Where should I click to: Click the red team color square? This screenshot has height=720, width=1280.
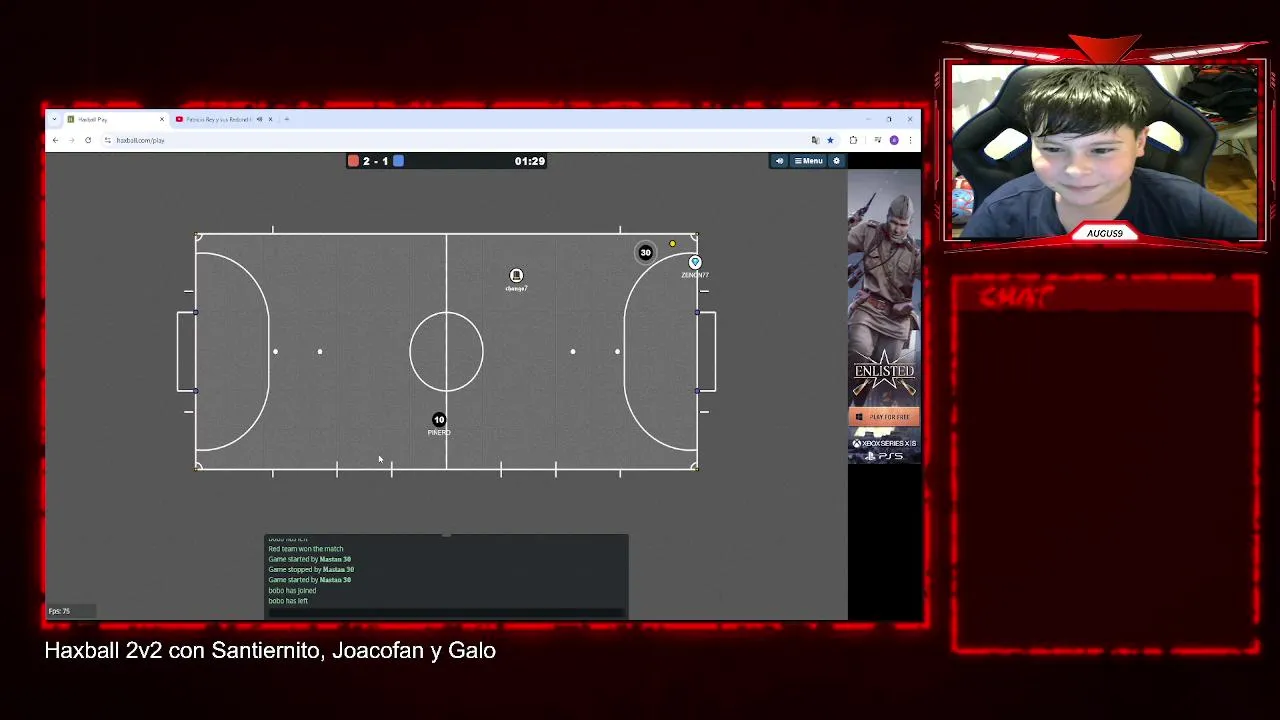coord(353,161)
